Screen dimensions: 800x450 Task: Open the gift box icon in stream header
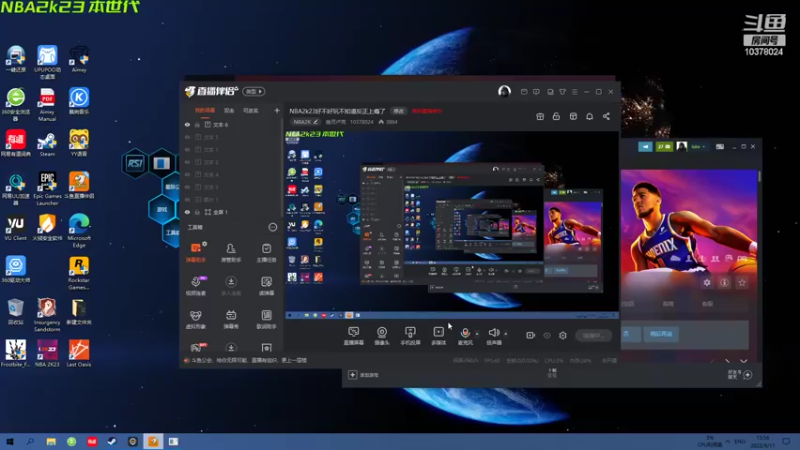click(x=540, y=116)
